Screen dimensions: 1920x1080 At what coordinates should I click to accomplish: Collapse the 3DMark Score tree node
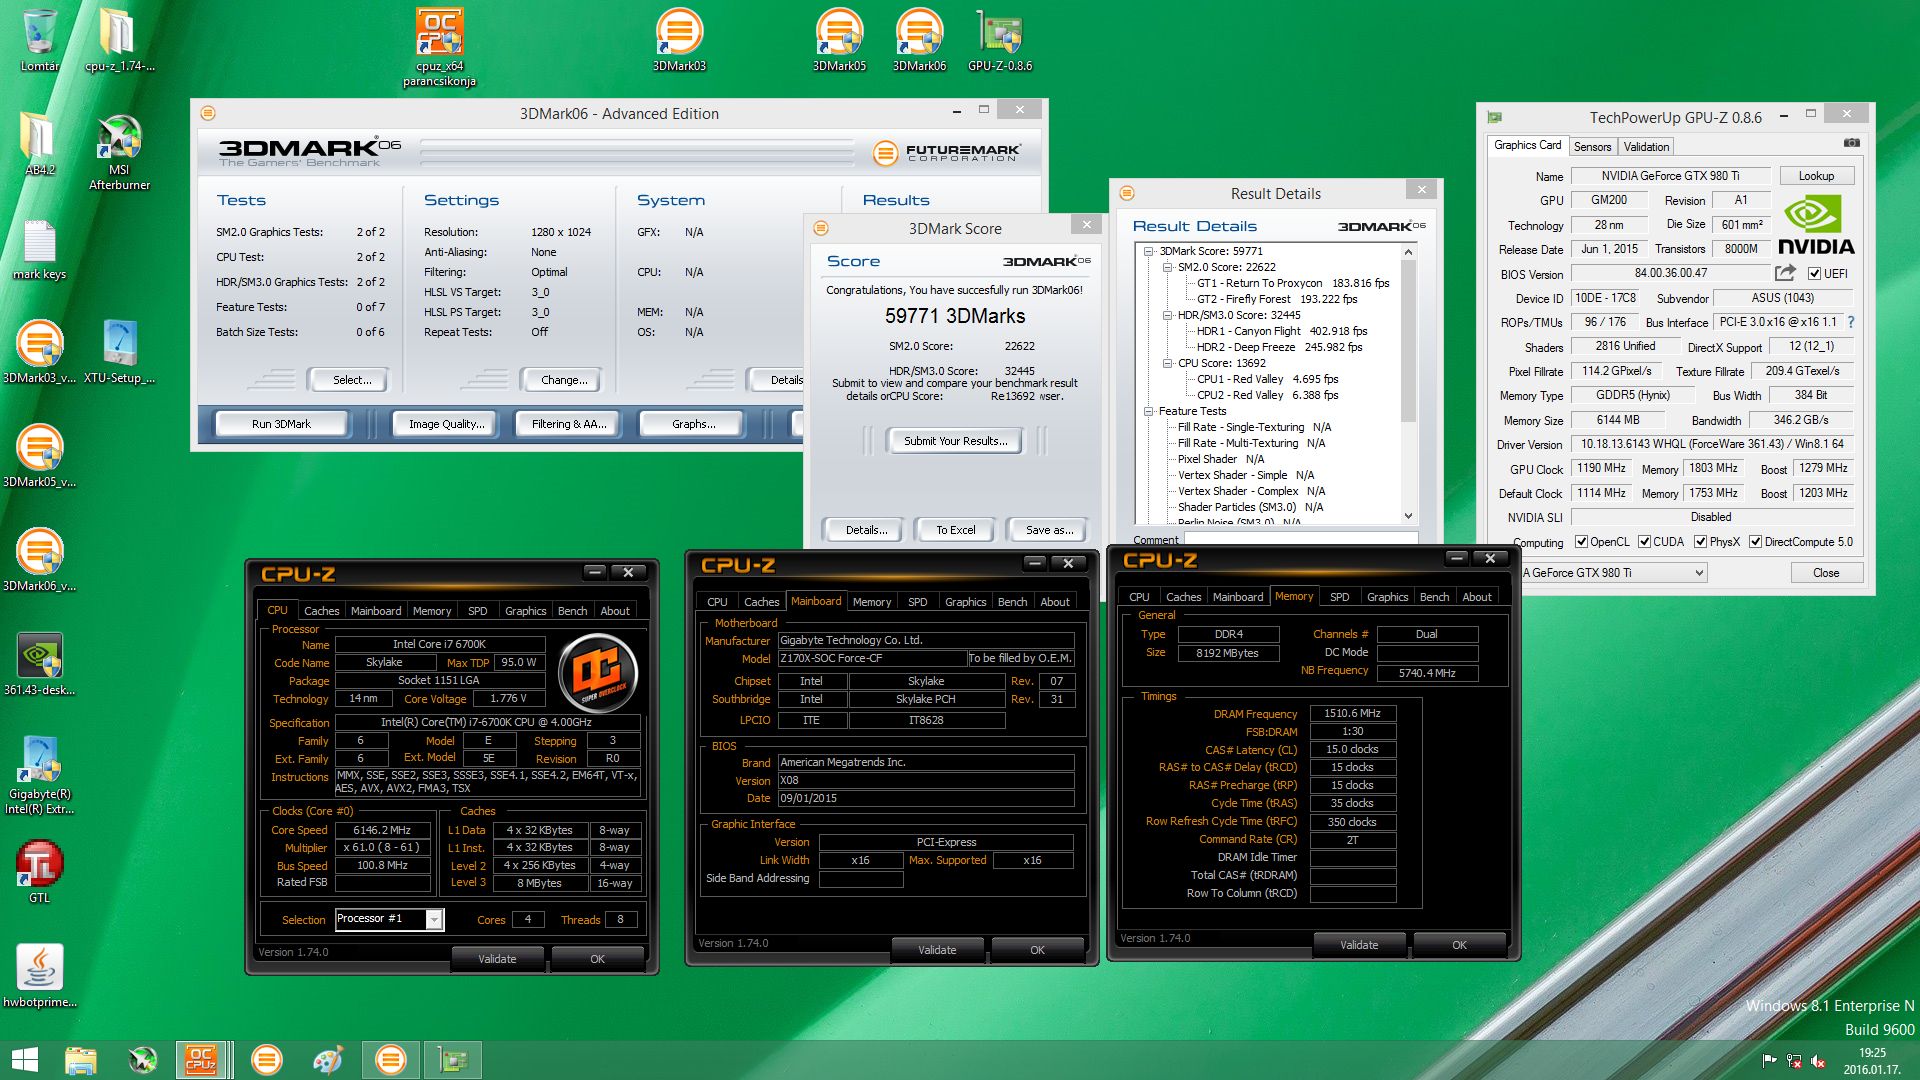click(x=1149, y=251)
